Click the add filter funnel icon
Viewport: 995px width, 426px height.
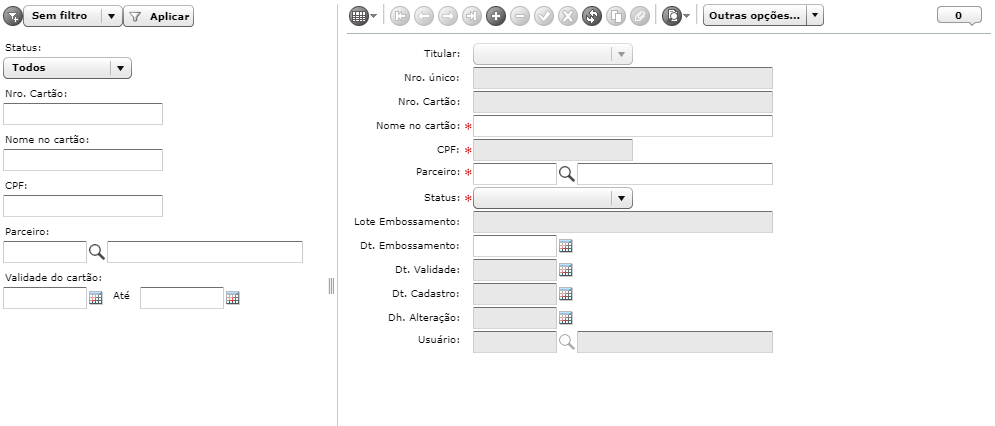[x=13, y=17]
